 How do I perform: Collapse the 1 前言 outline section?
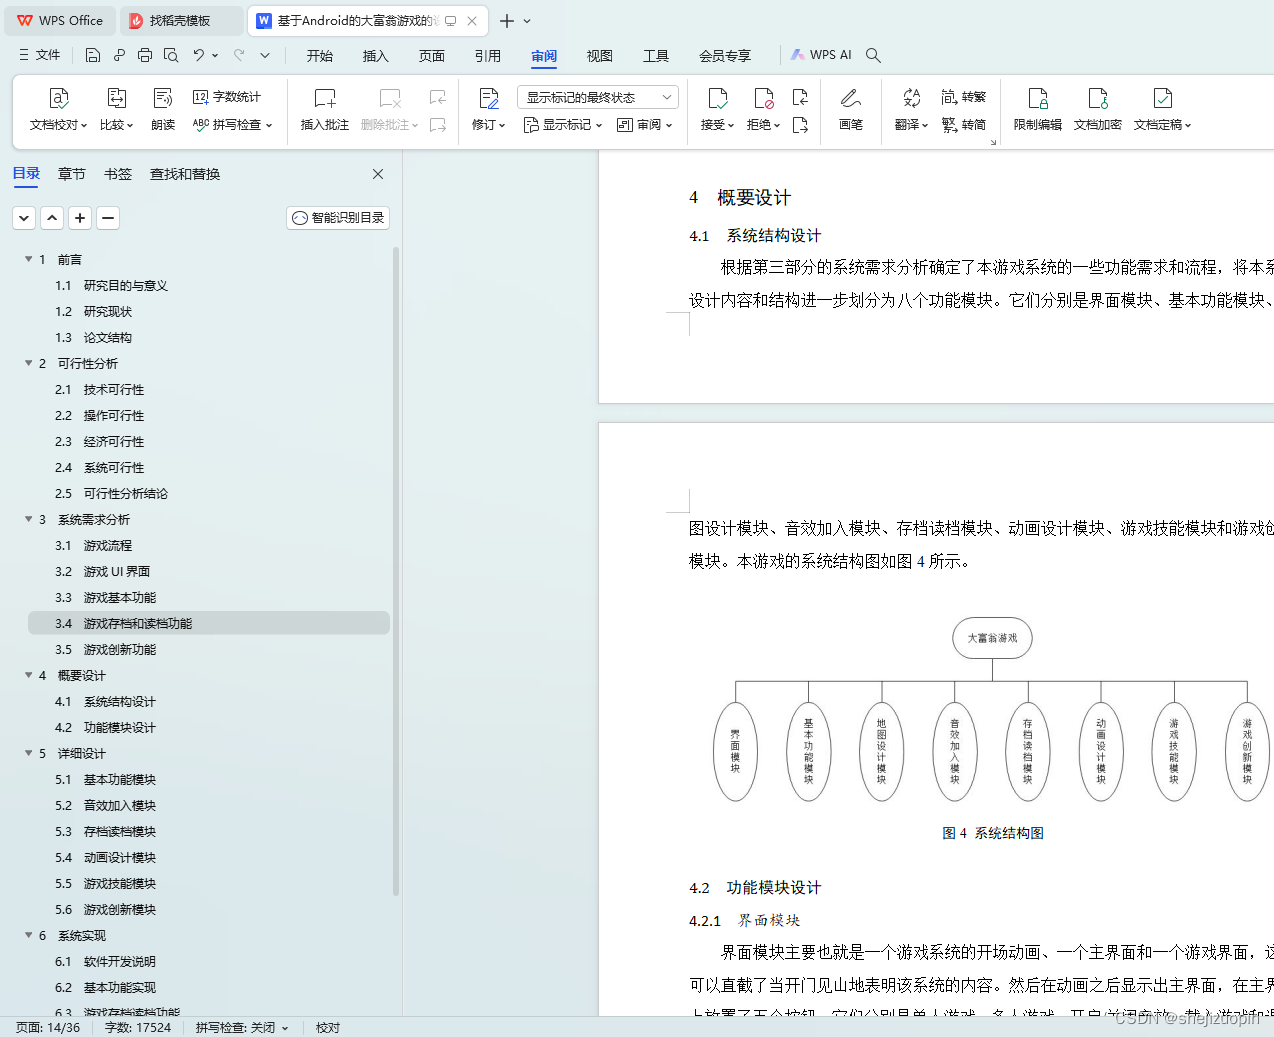pyautogui.click(x=29, y=259)
